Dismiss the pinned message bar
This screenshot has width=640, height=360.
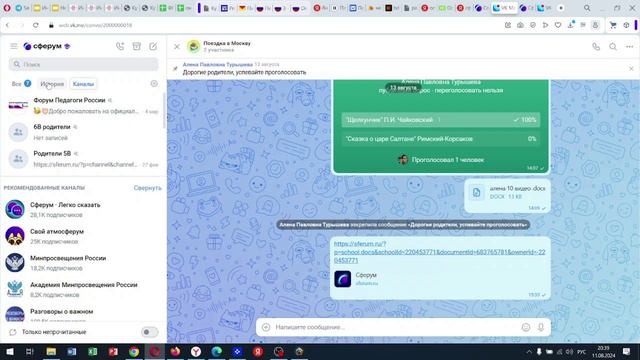[631, 69]
